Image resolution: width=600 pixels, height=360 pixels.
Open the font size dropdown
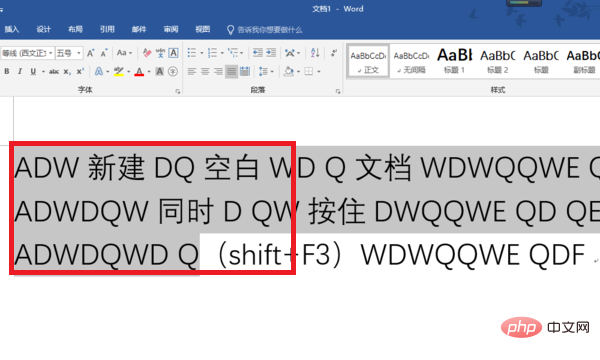[x=79, y=53]
